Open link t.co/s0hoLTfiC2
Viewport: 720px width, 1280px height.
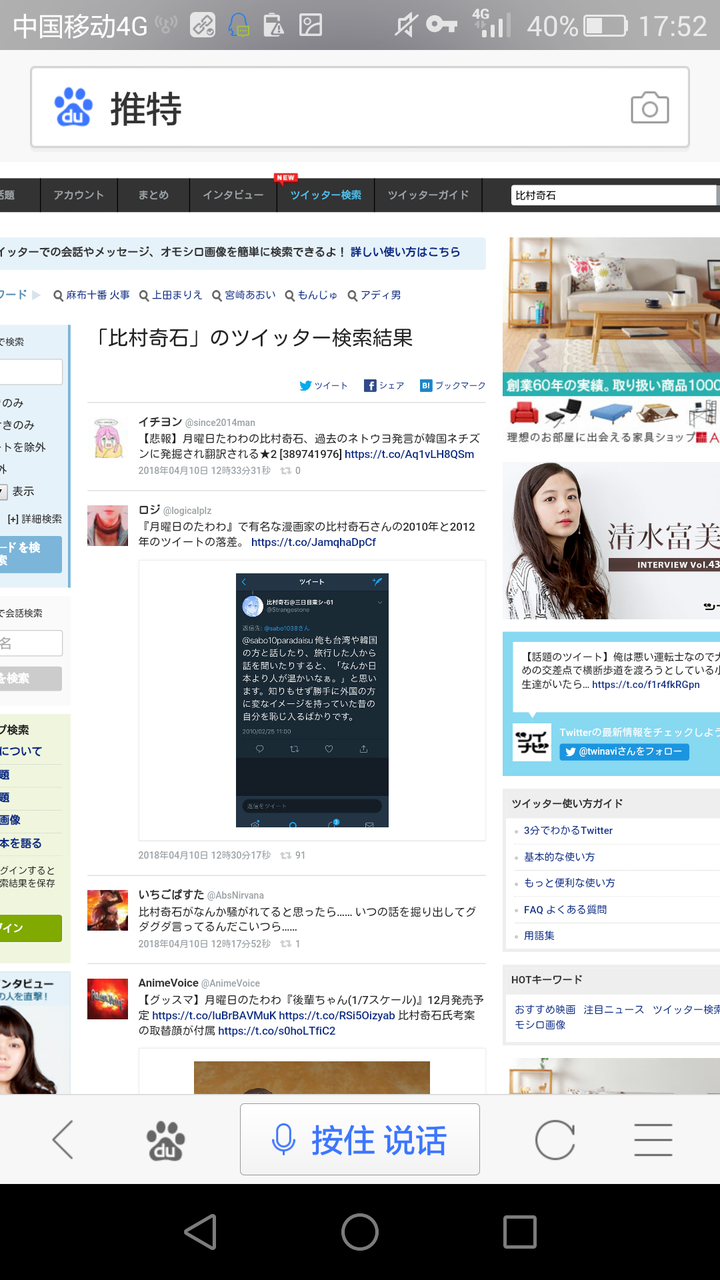point(277,1031)
